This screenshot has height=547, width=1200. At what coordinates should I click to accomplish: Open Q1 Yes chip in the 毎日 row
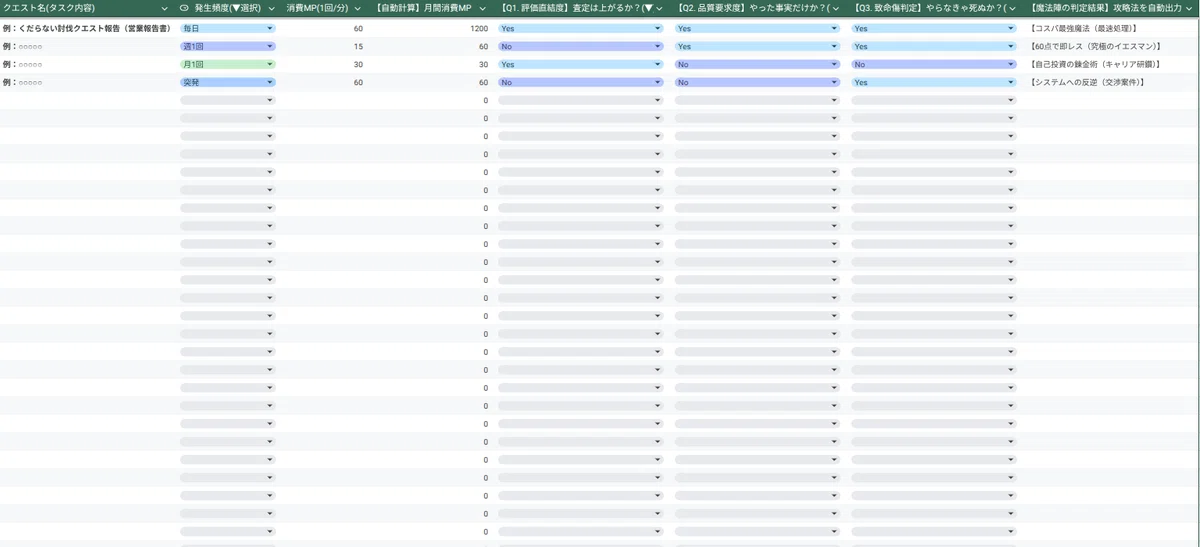[580, 28]
